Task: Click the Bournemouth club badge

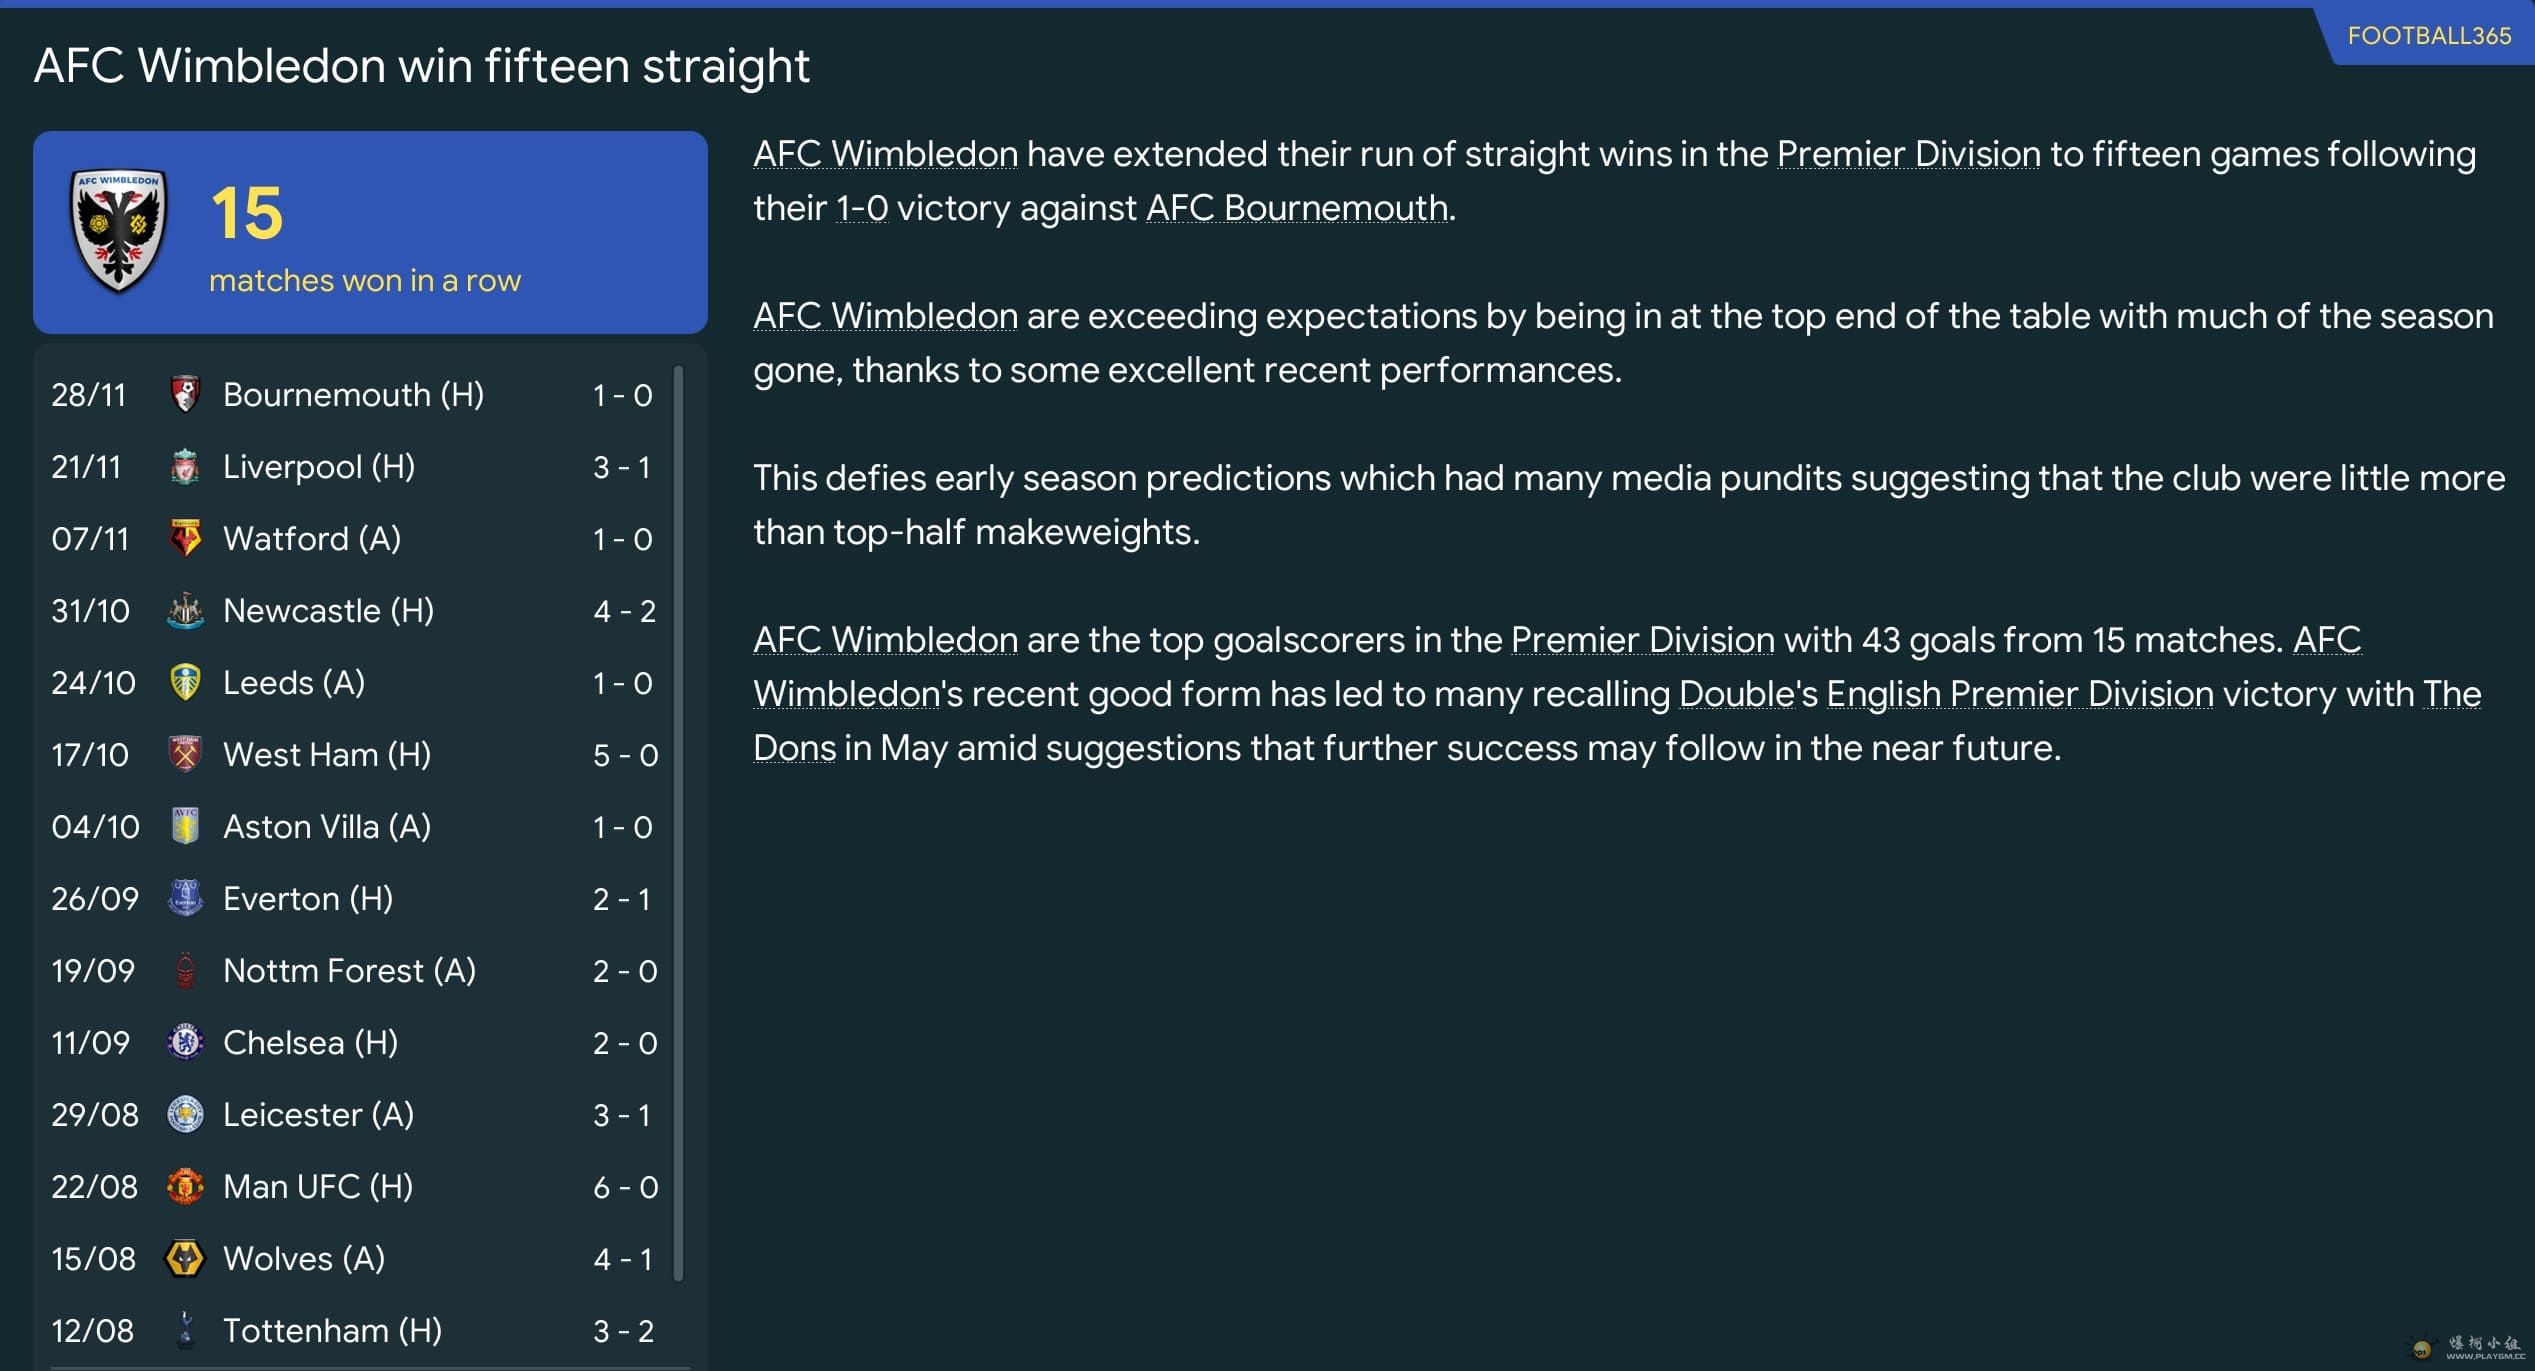Action: point(185,395)
